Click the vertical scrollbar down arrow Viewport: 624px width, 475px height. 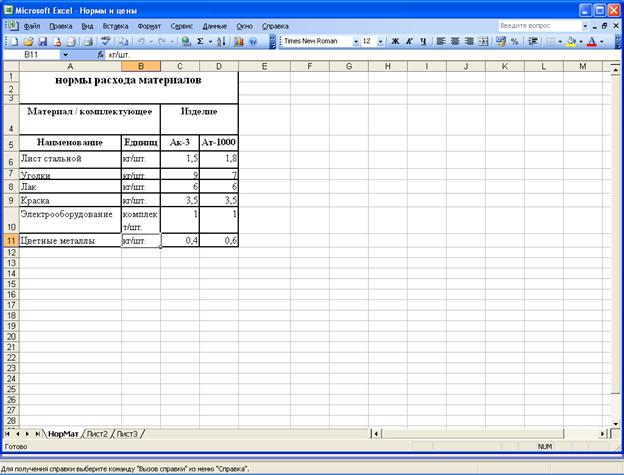coord(616,424)
